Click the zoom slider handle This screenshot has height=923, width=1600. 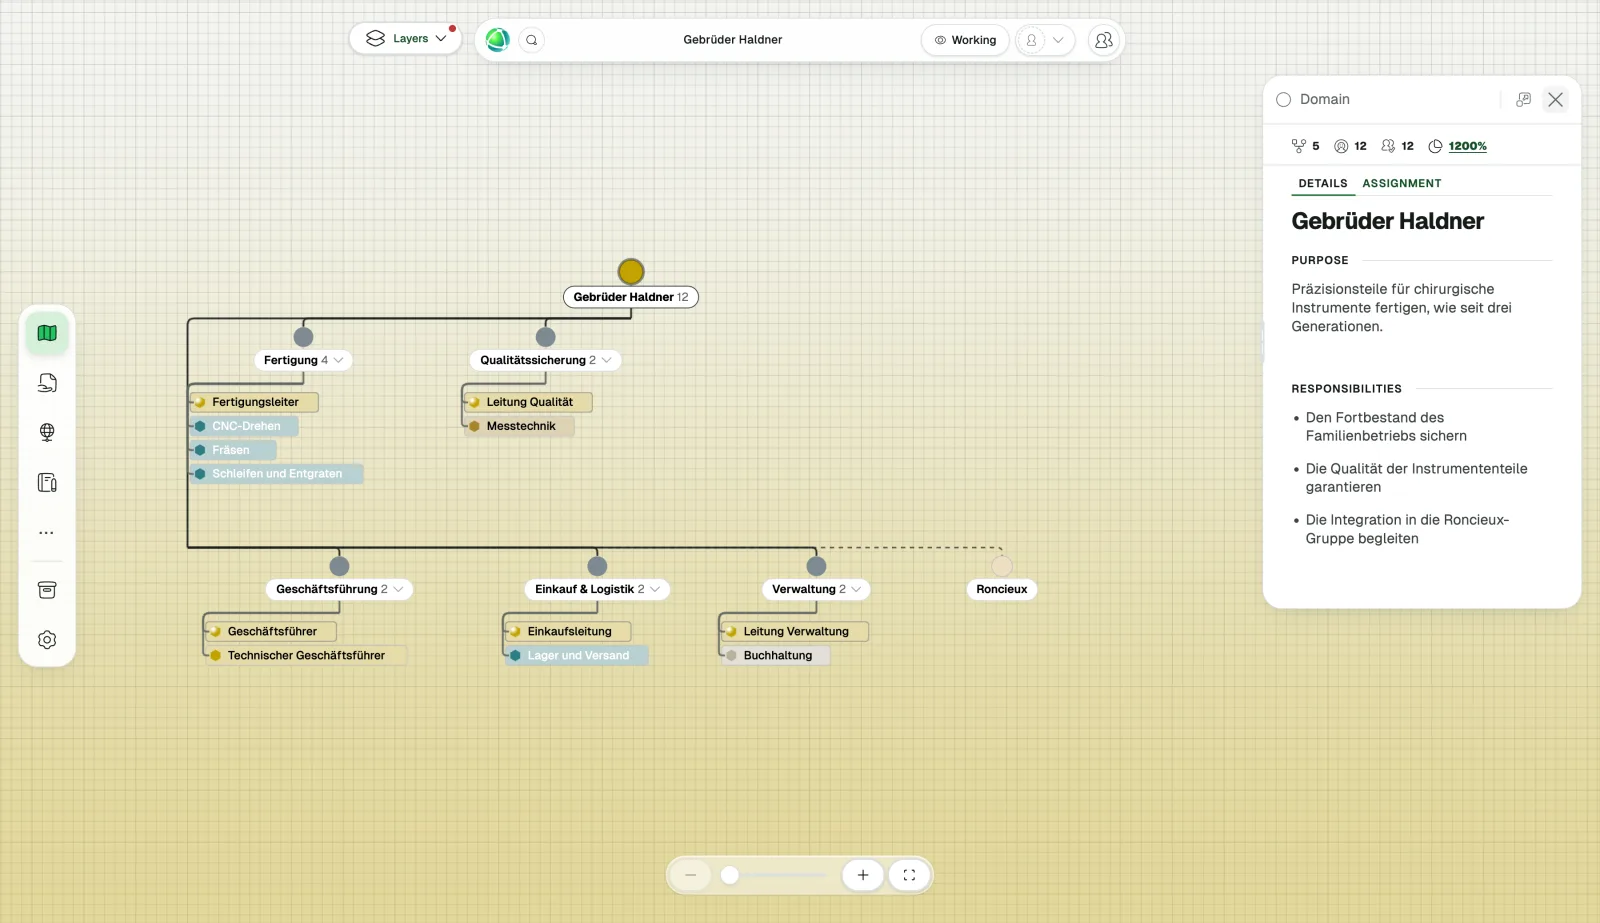pyautogui.click(x=730, y=875)
